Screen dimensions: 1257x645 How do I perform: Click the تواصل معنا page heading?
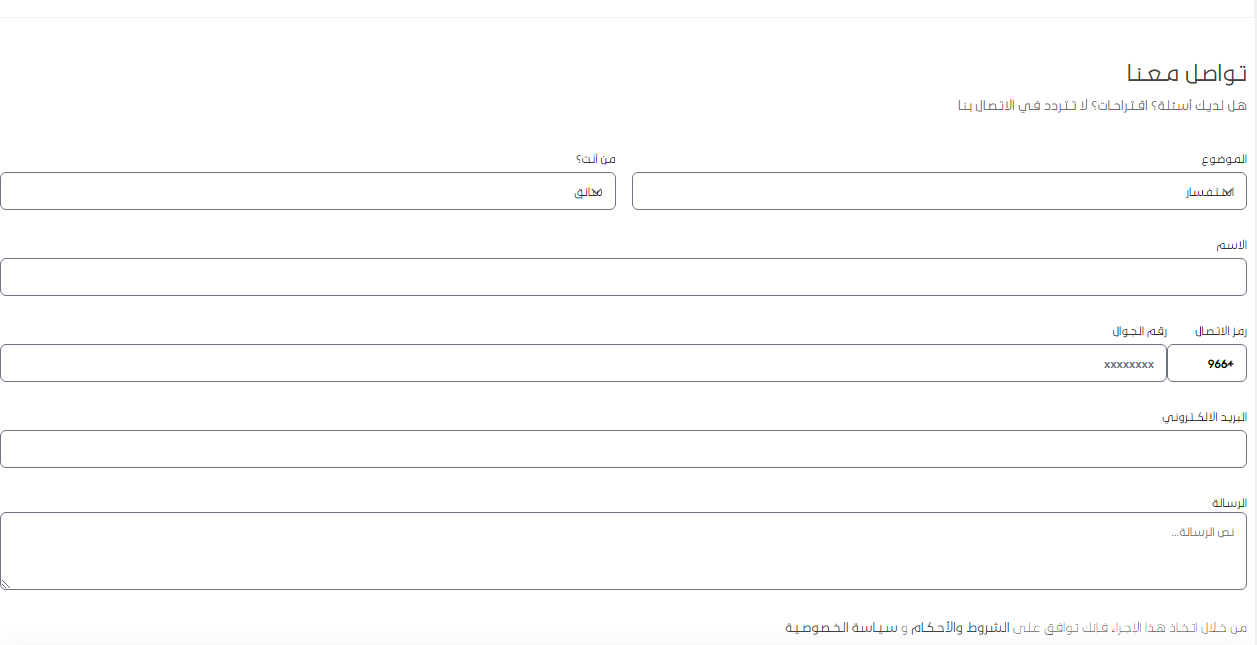pyautogui.click(x=1186, y=74)
